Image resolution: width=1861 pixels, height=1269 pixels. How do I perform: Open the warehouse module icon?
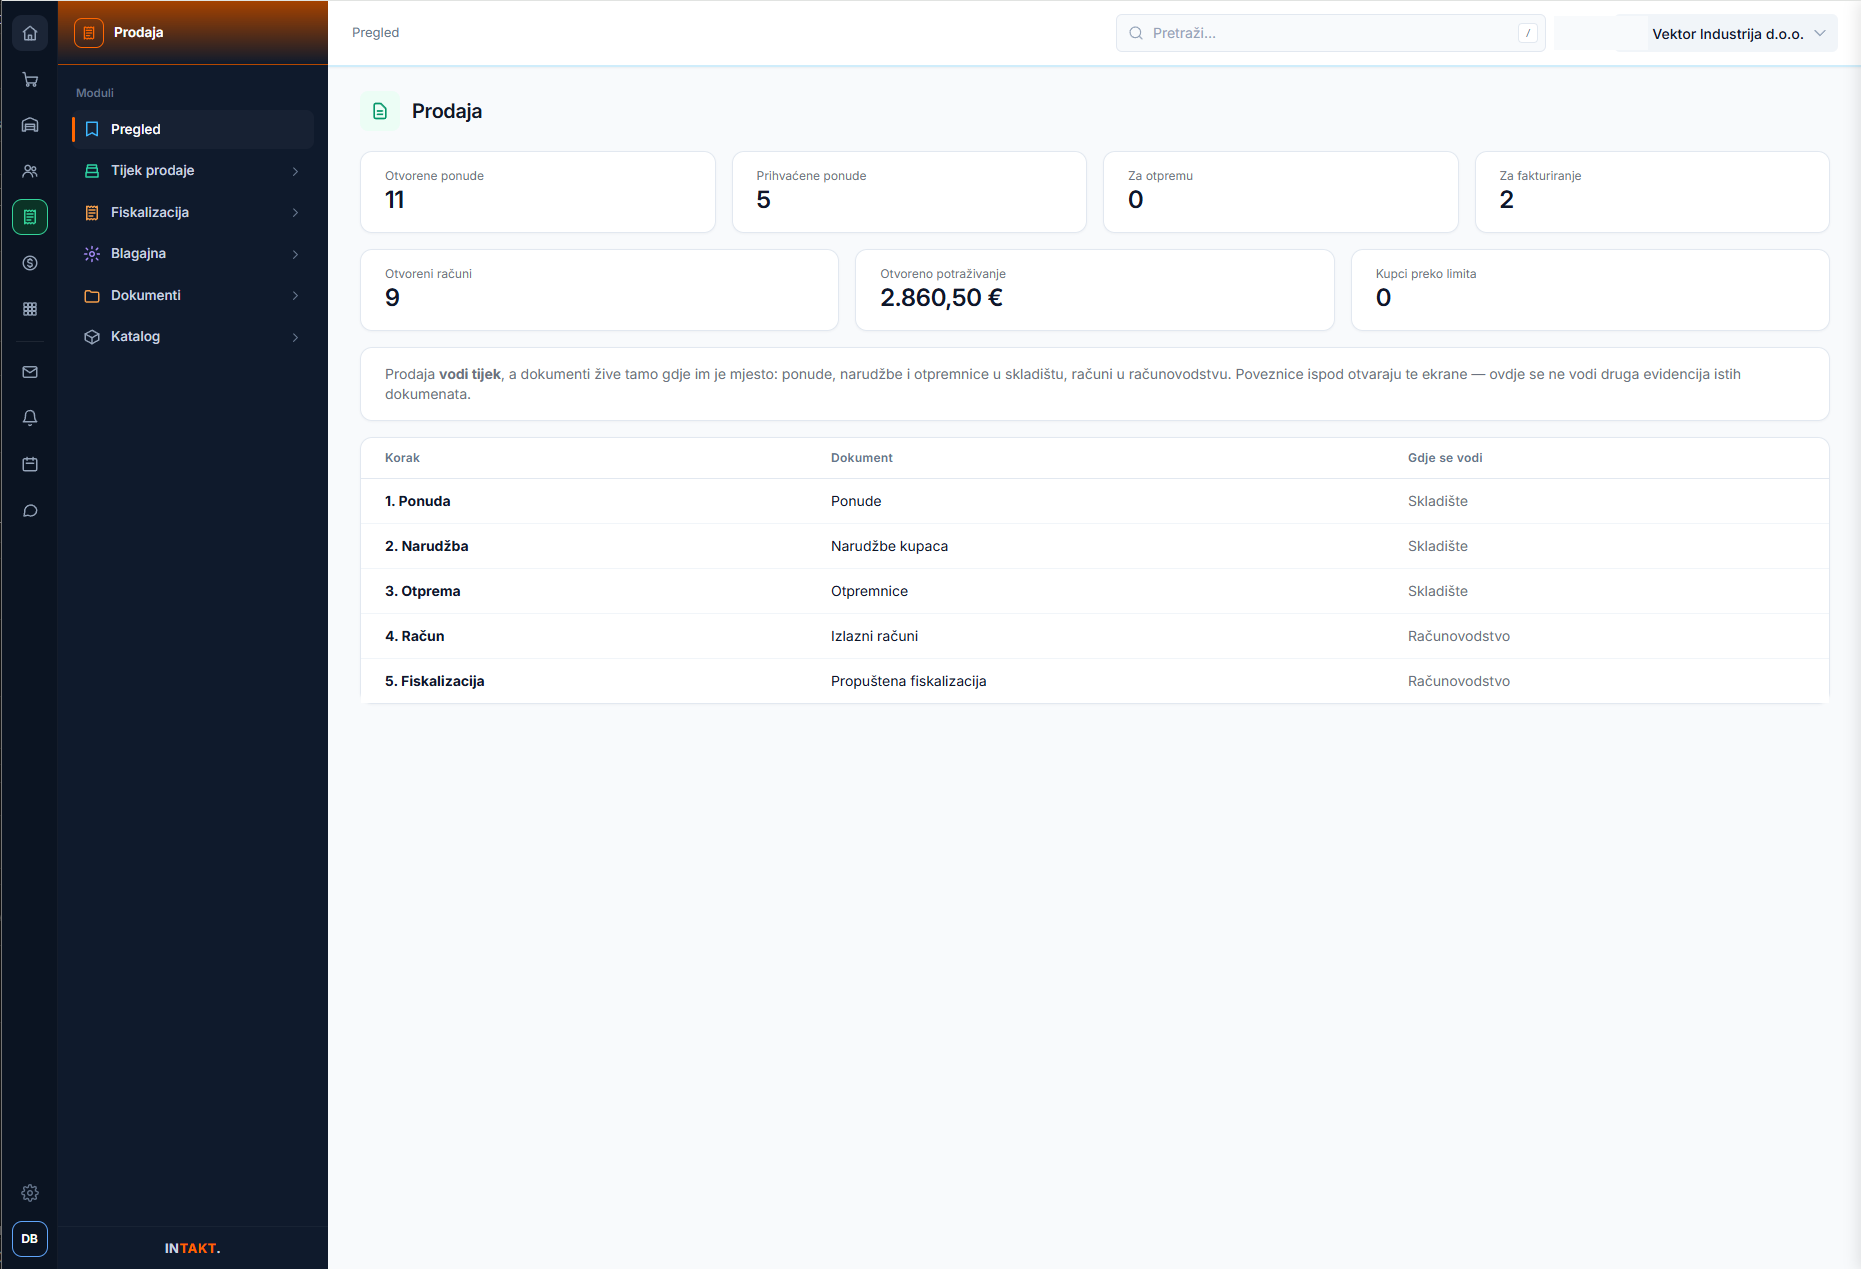pyautogui.click(x=30, y=125)
